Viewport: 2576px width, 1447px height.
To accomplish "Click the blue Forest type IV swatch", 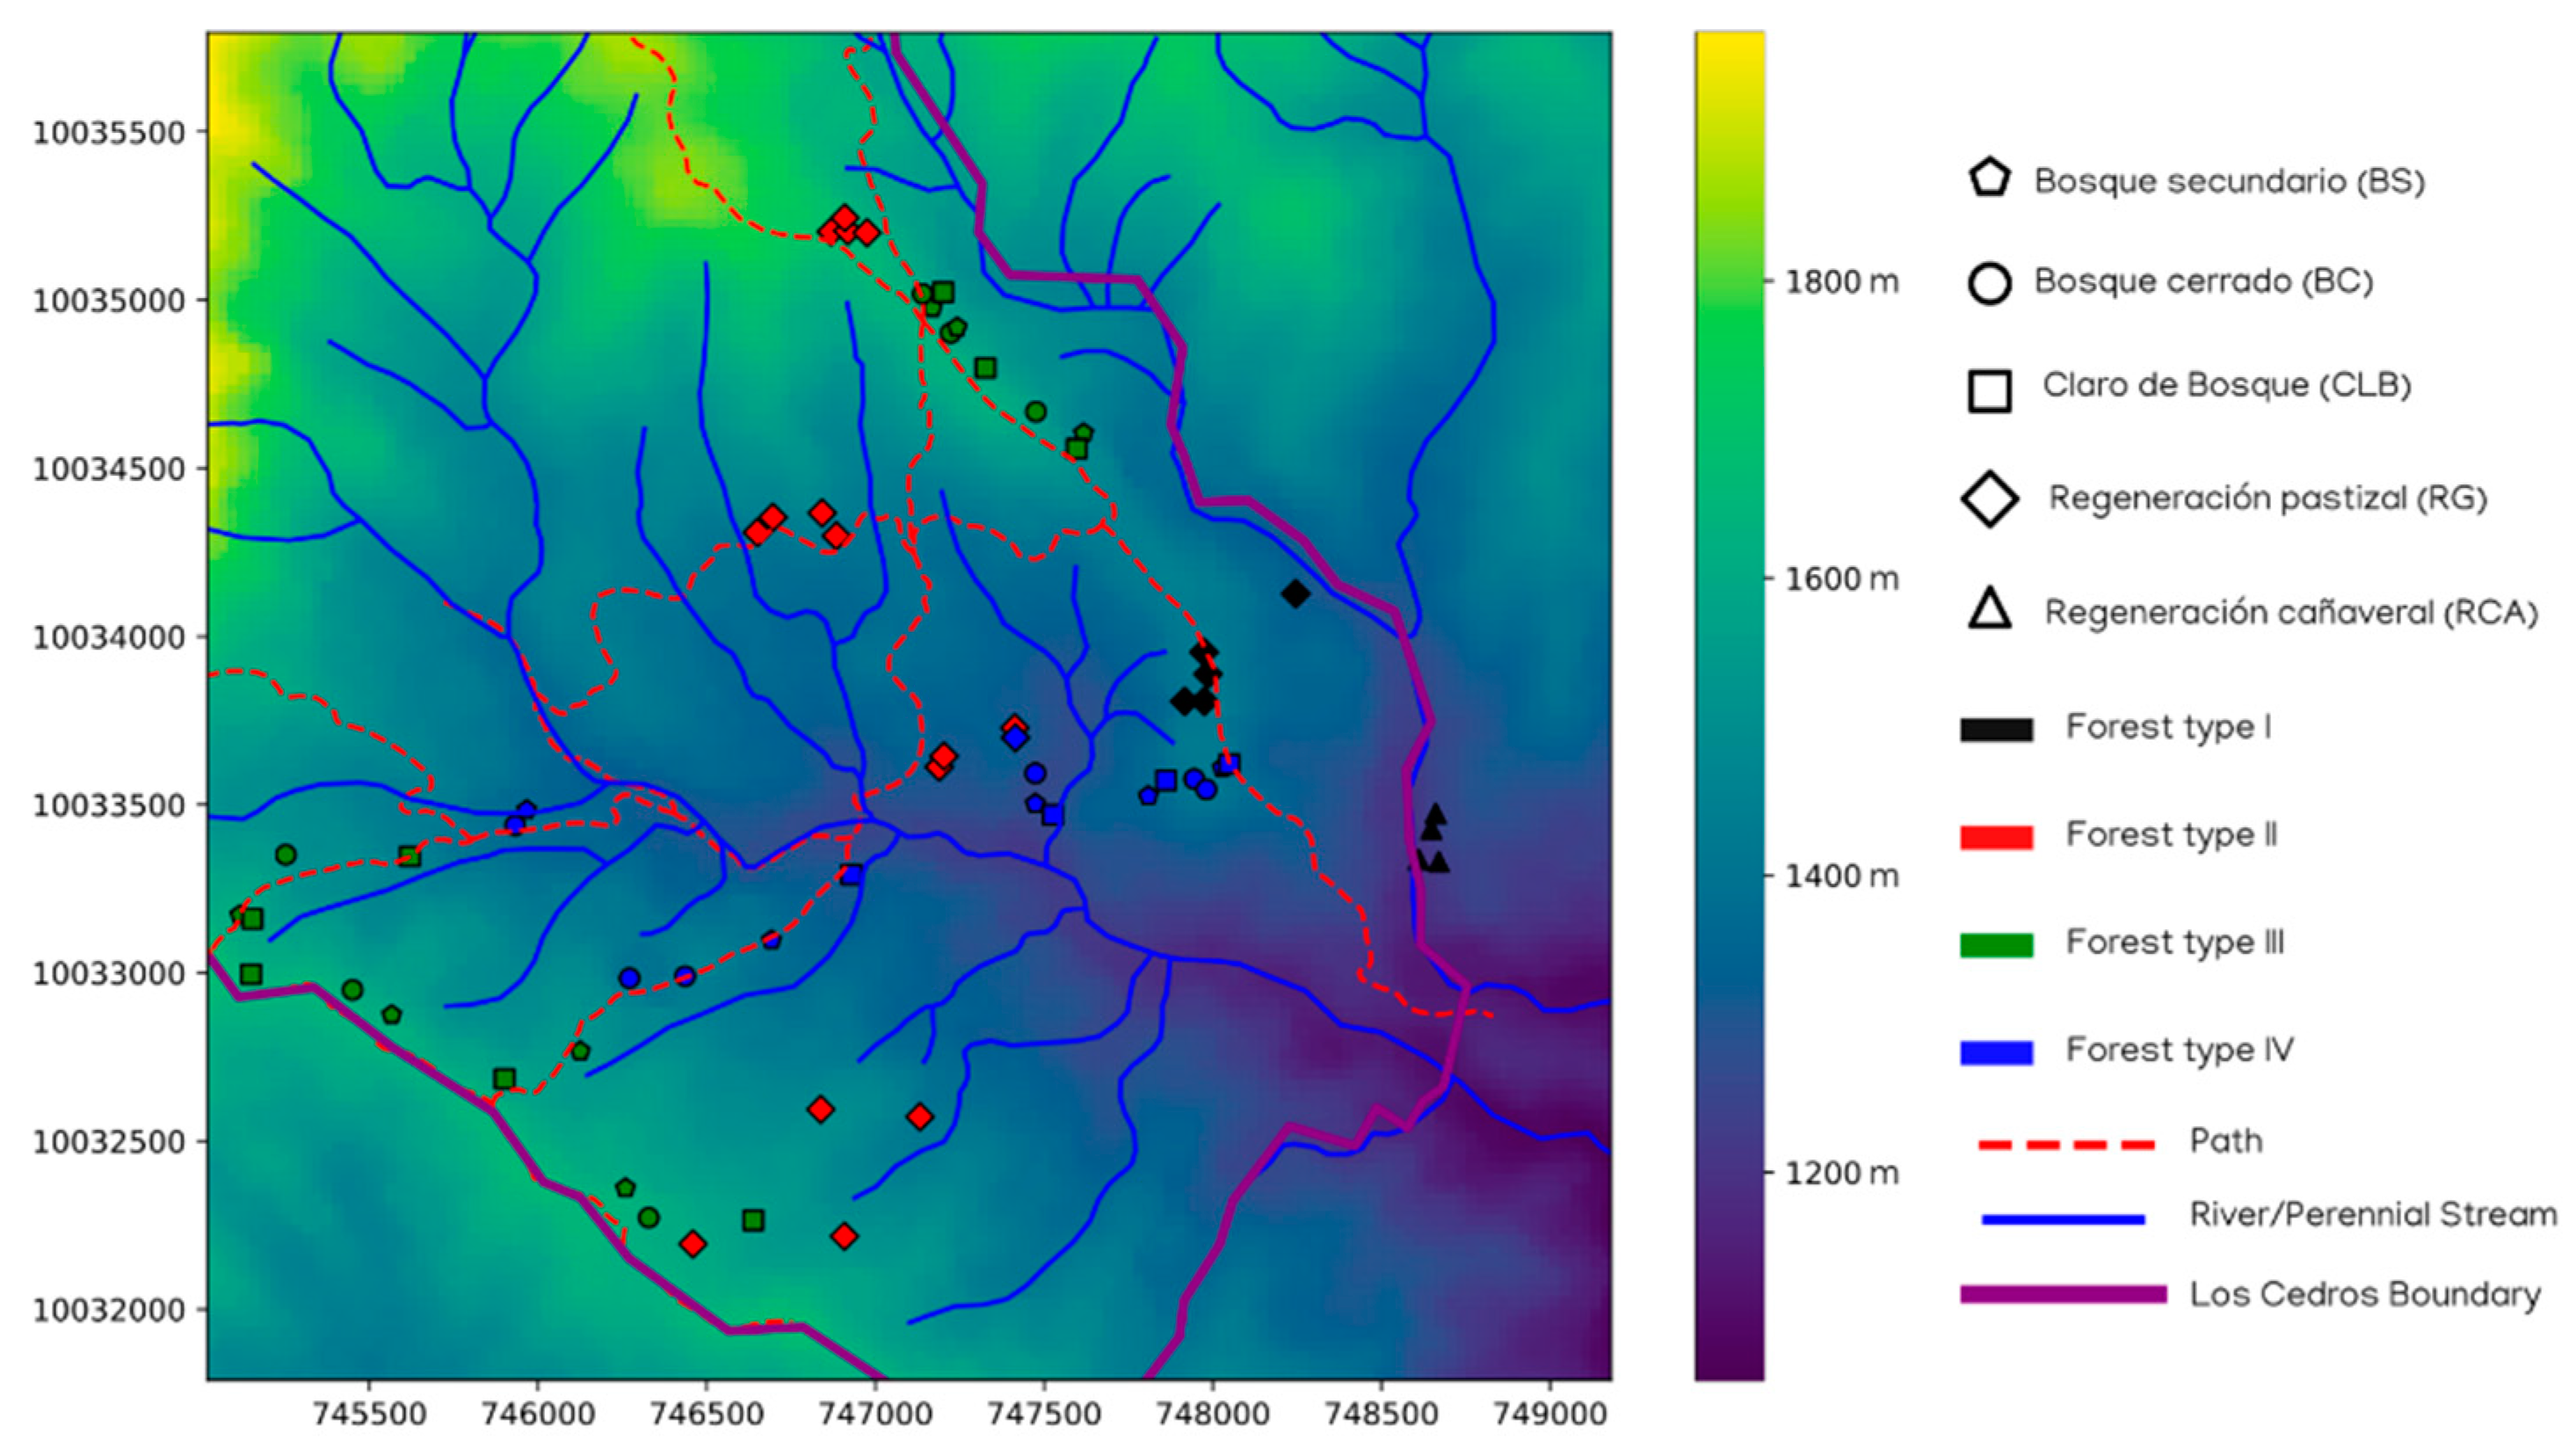I will 1996,1052.
